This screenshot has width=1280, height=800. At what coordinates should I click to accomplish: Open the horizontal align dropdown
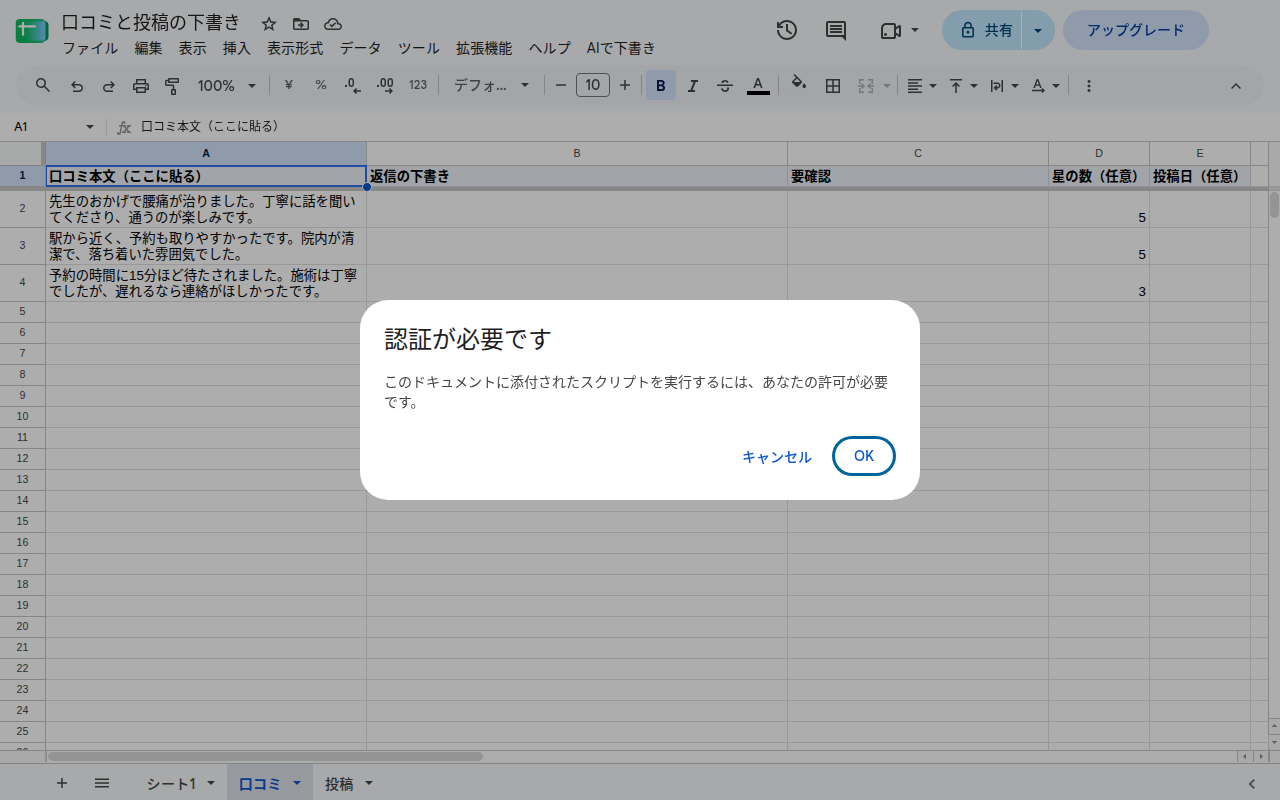click(921, 86)
